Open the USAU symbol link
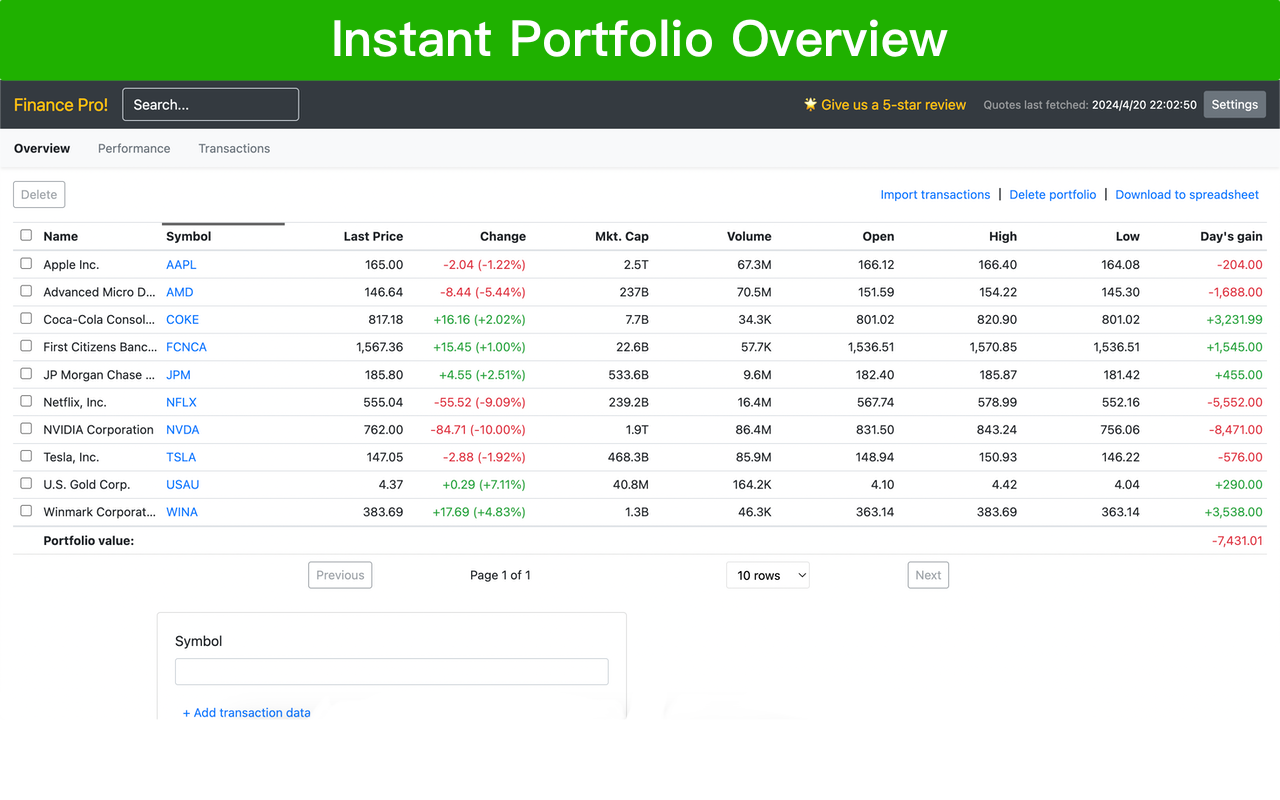Viewport: 1280px width, 800px height. pos(183,484)
